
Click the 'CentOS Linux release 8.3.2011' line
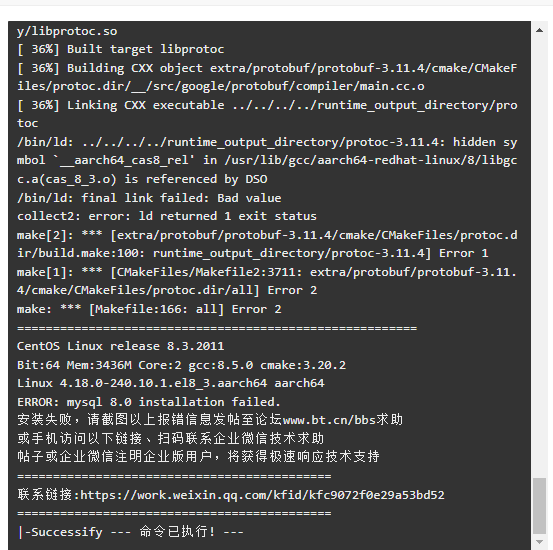(x=120, y=346)
